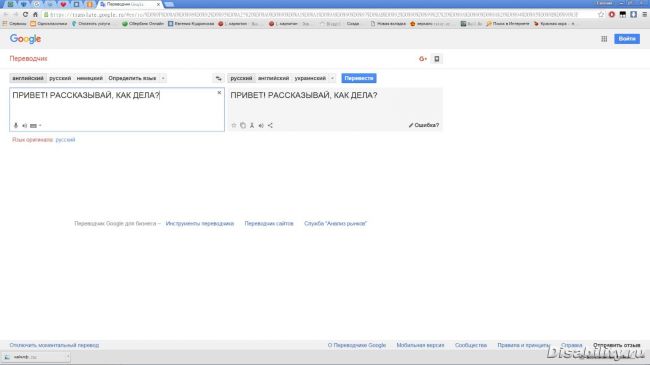This screenshot has width=650, height=365.
Task: Activate microphone voice input
Action: (x=16, y=125)
